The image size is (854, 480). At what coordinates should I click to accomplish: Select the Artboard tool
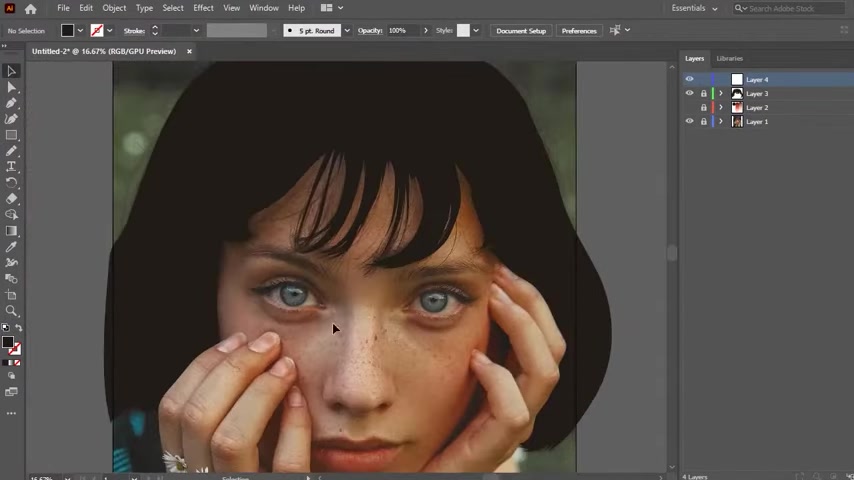coord(11,295)
